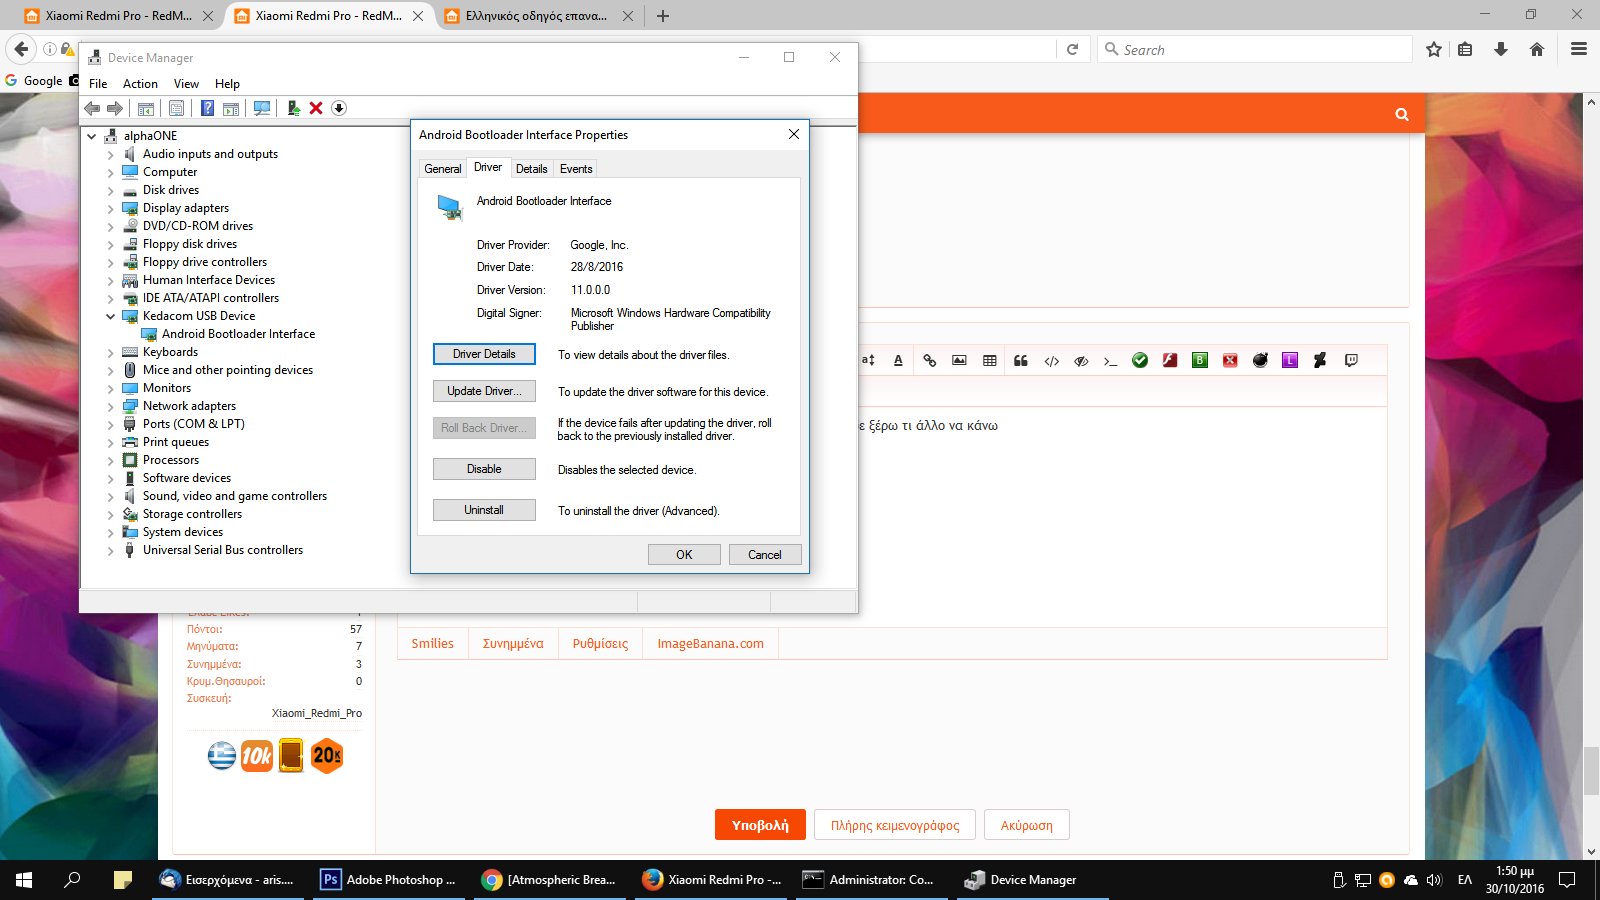This screenshot has height=900, width=1600.
Task: Click the spoiler crossed-eye icon in the editor
Action: (1081, 361)
